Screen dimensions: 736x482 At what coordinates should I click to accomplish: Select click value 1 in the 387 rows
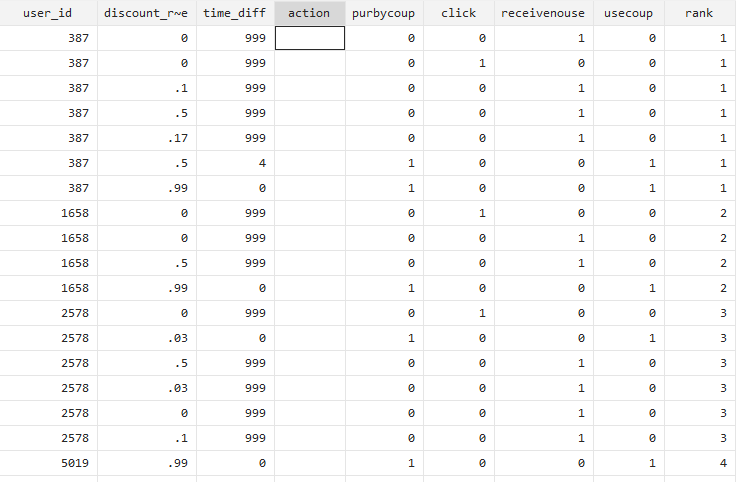pos(459,63)
